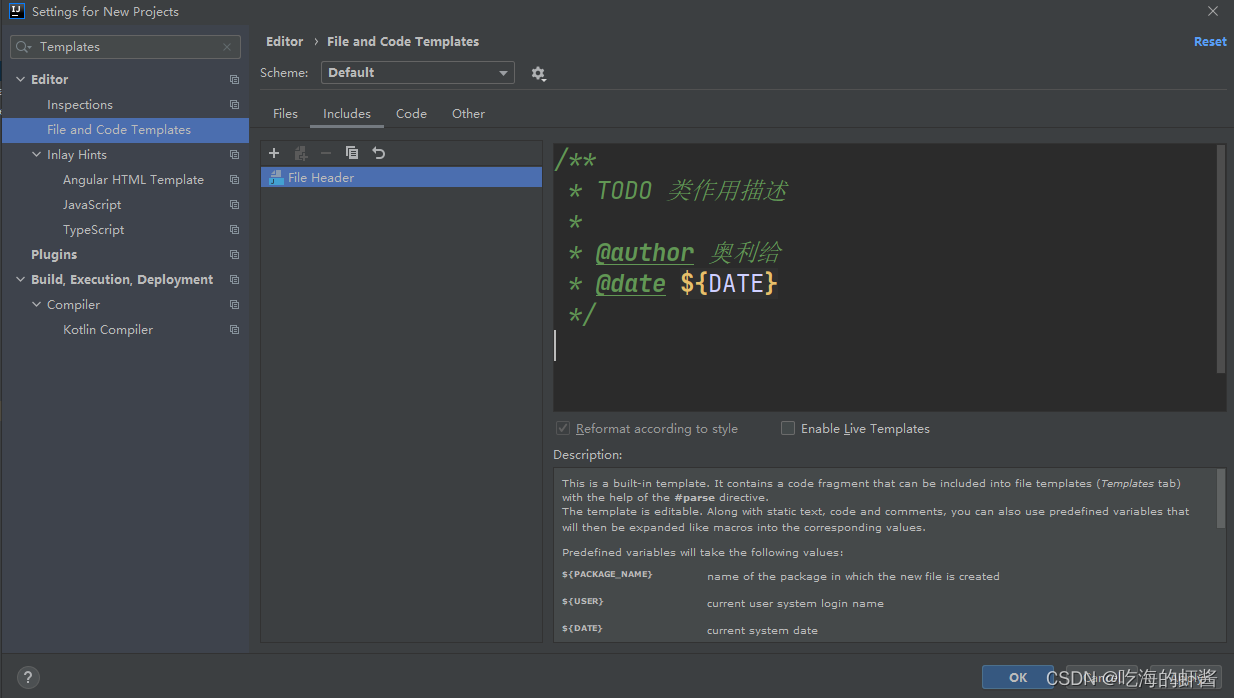Clear search text with the X icon
The image size is (1234, 698).
228,47
